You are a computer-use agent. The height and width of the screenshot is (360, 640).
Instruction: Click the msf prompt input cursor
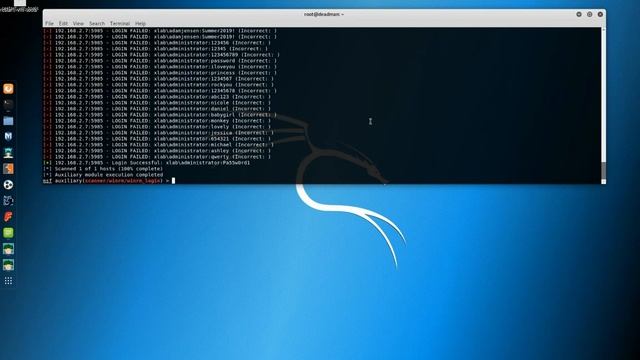173,180
